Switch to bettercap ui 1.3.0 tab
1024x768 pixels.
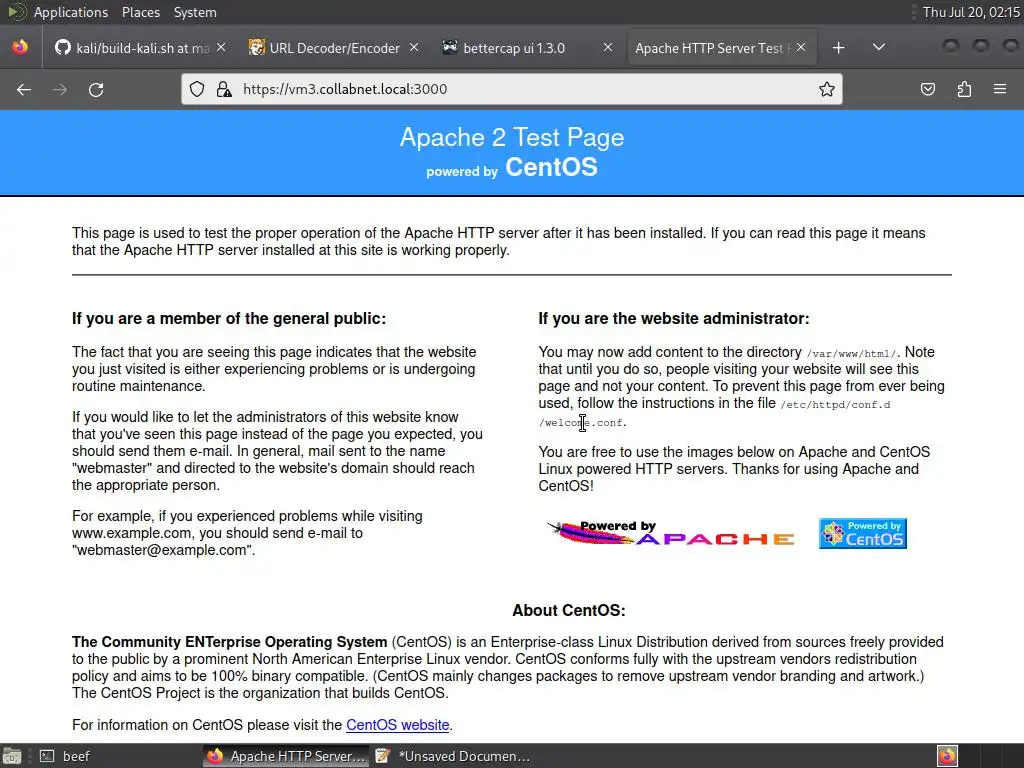click(526, 48)
